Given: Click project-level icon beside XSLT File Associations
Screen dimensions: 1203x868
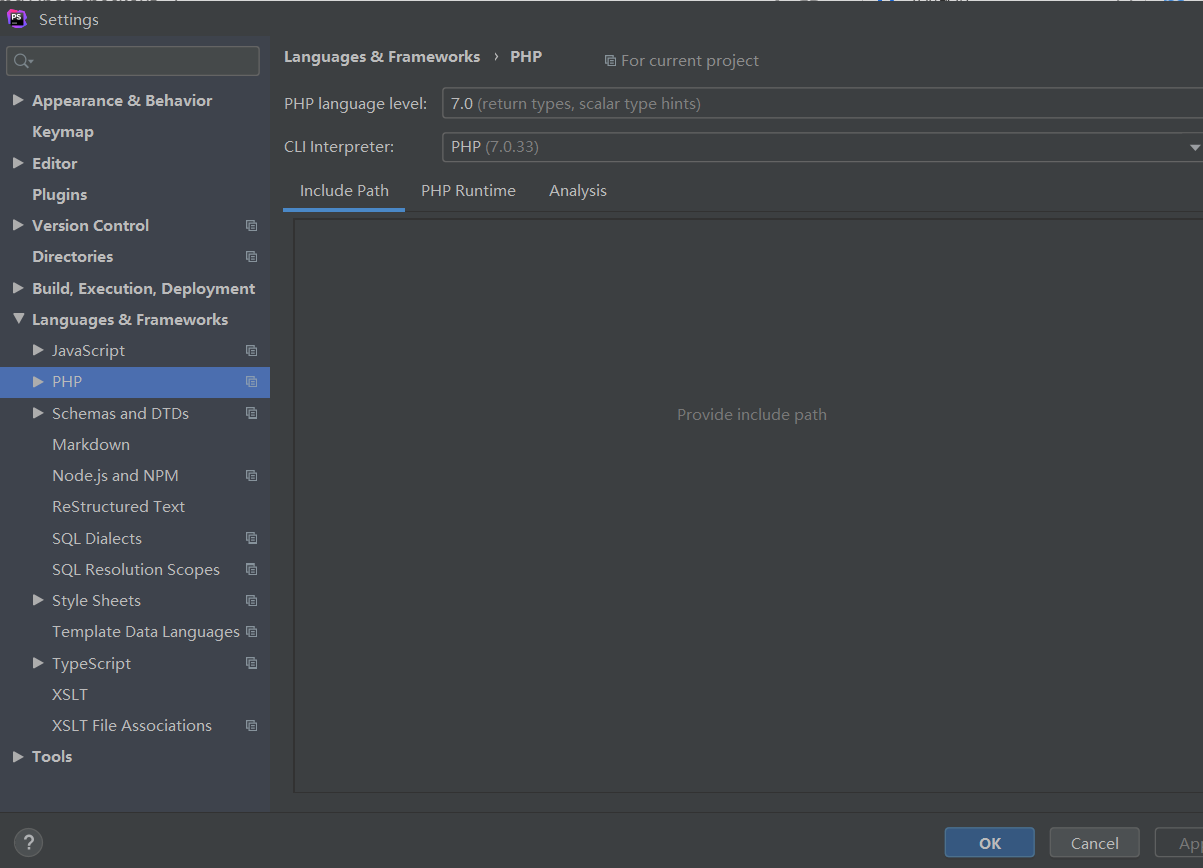Looking at the screenshot, I should [251, 726].
